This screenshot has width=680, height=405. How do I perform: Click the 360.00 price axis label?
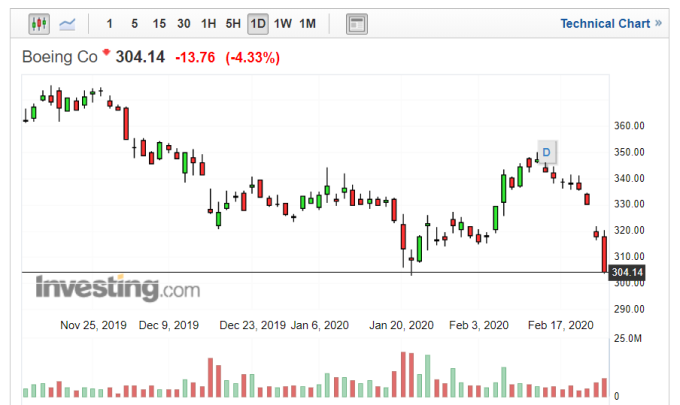tap(629, 126)
